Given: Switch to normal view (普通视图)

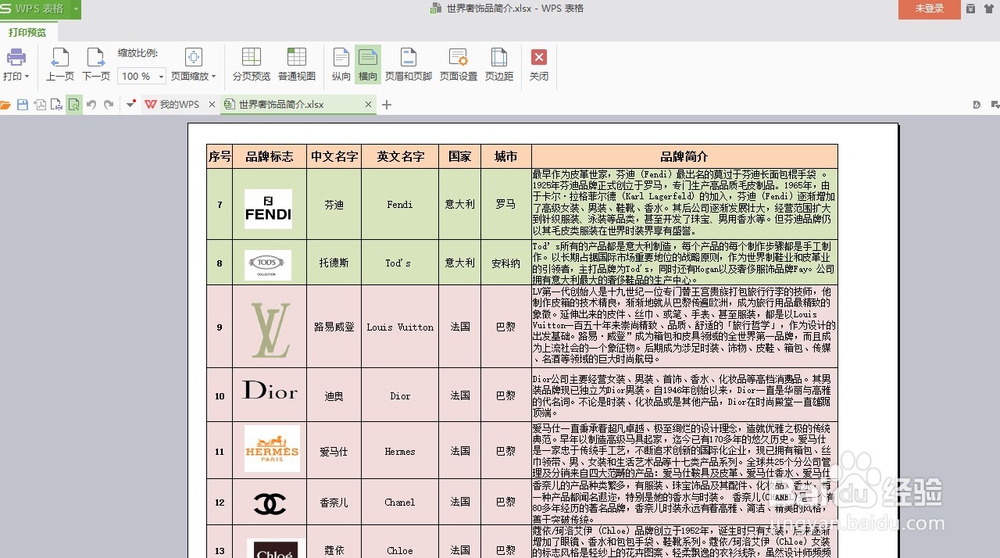Looking at the screenshot, I should pyautogui.click(x=297, y=64).
